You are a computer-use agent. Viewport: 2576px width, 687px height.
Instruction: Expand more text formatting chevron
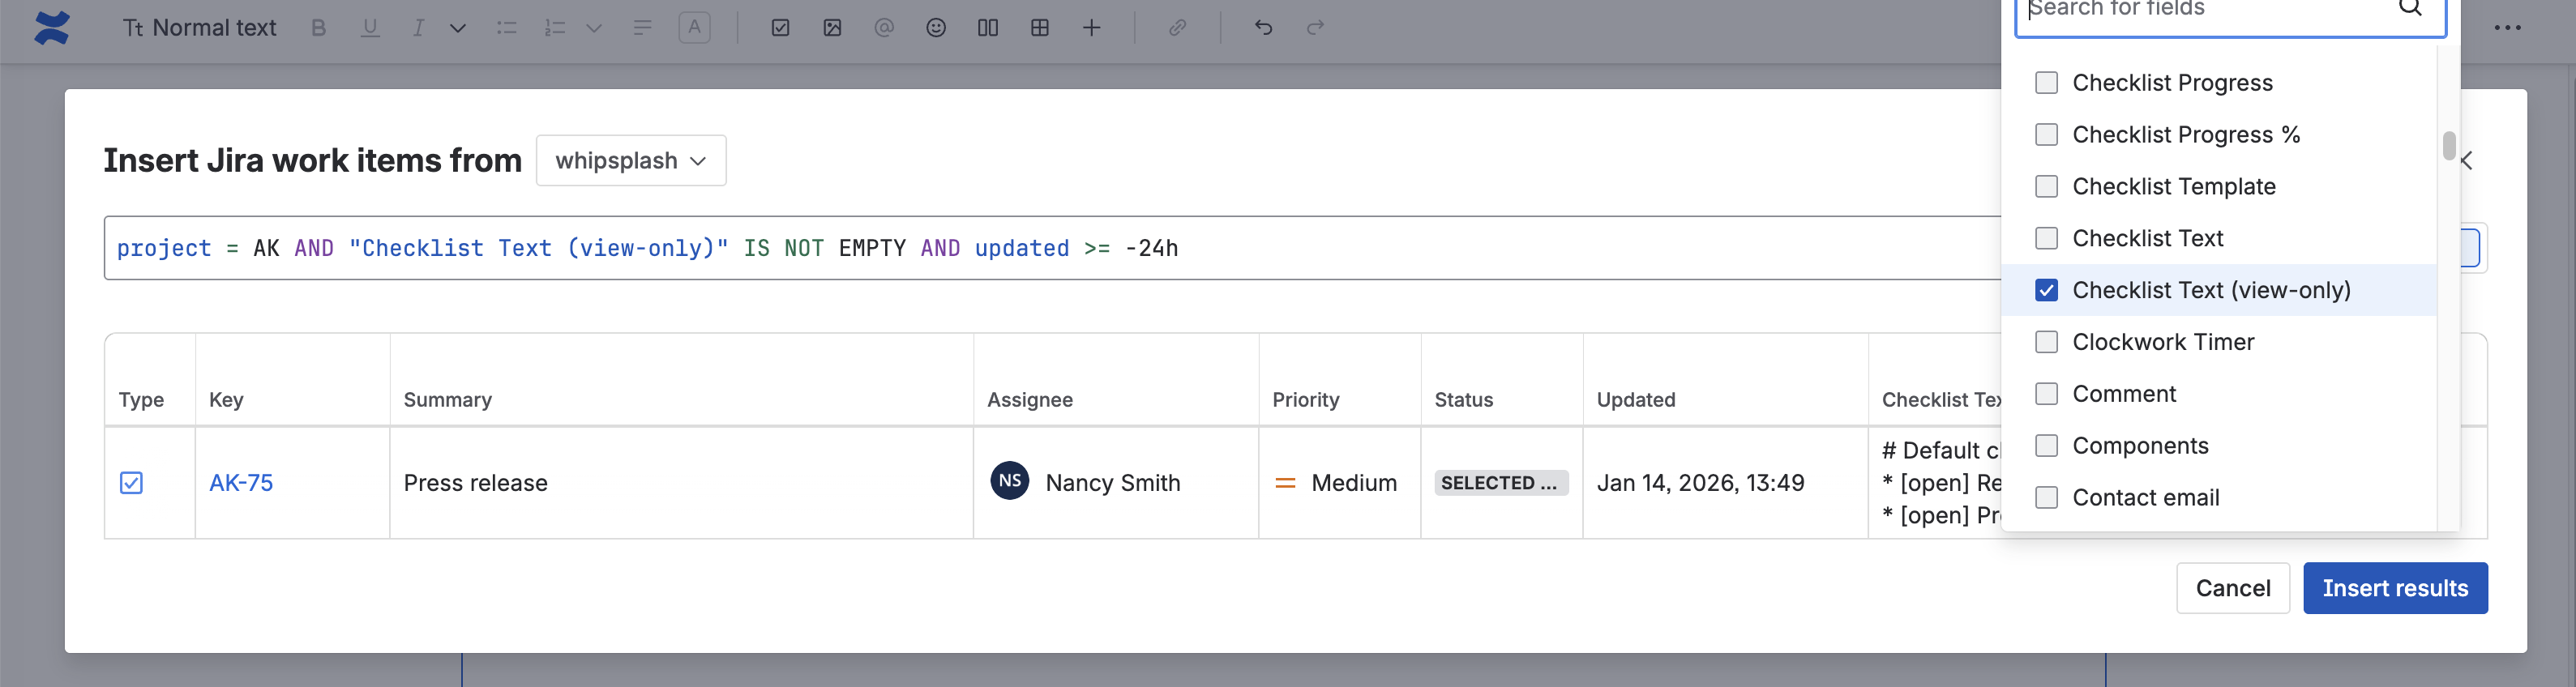[x=458, y=28]
